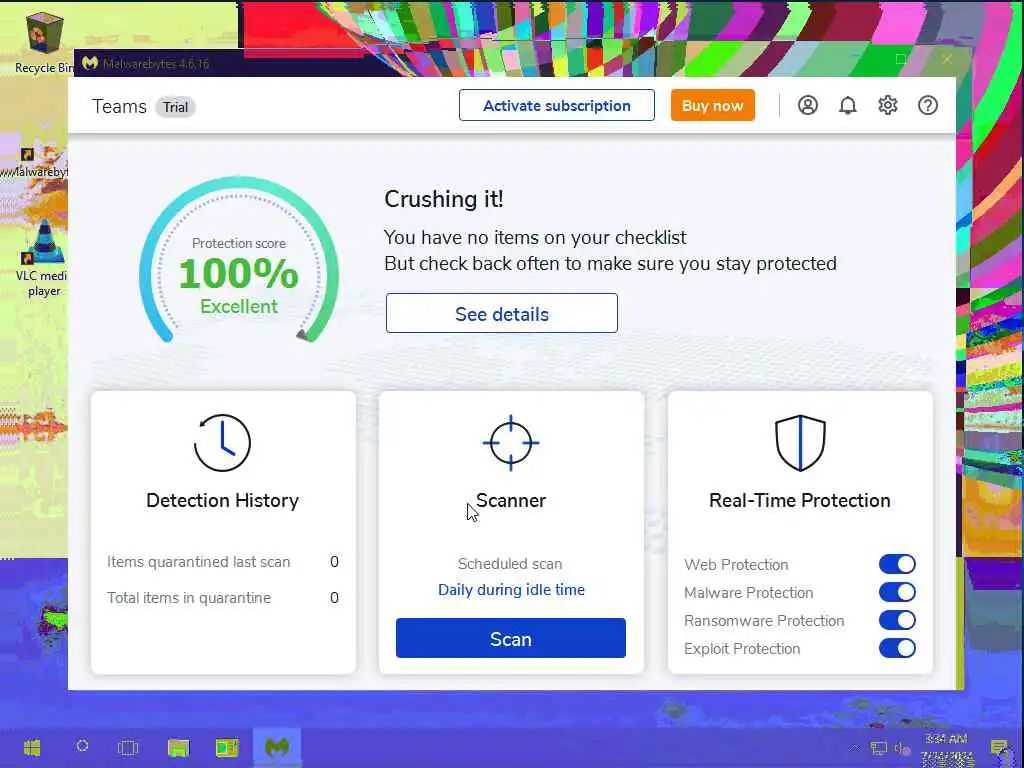Click the See details button
Viewport: 1024px width, 768px height.
pos(502,313)
